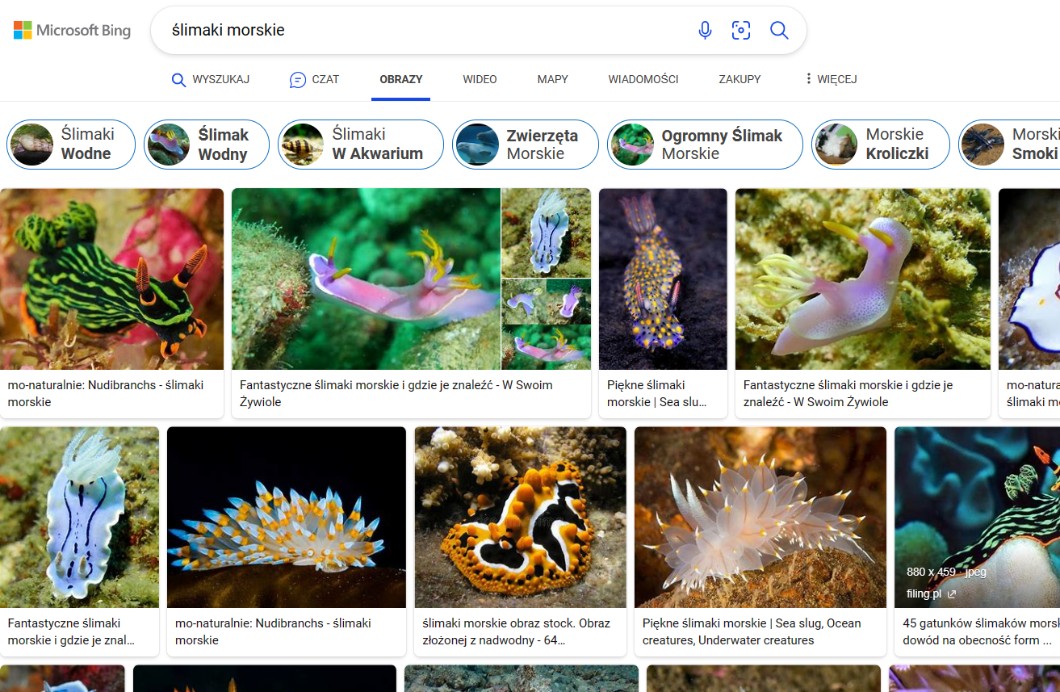
Task: Click the magnifying glass search button
Action: coord(779,30)
